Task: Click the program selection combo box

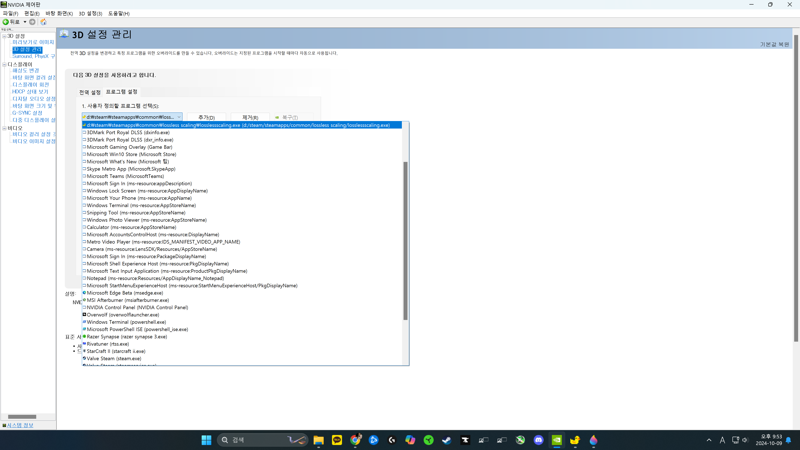Action: pos(132,117)
